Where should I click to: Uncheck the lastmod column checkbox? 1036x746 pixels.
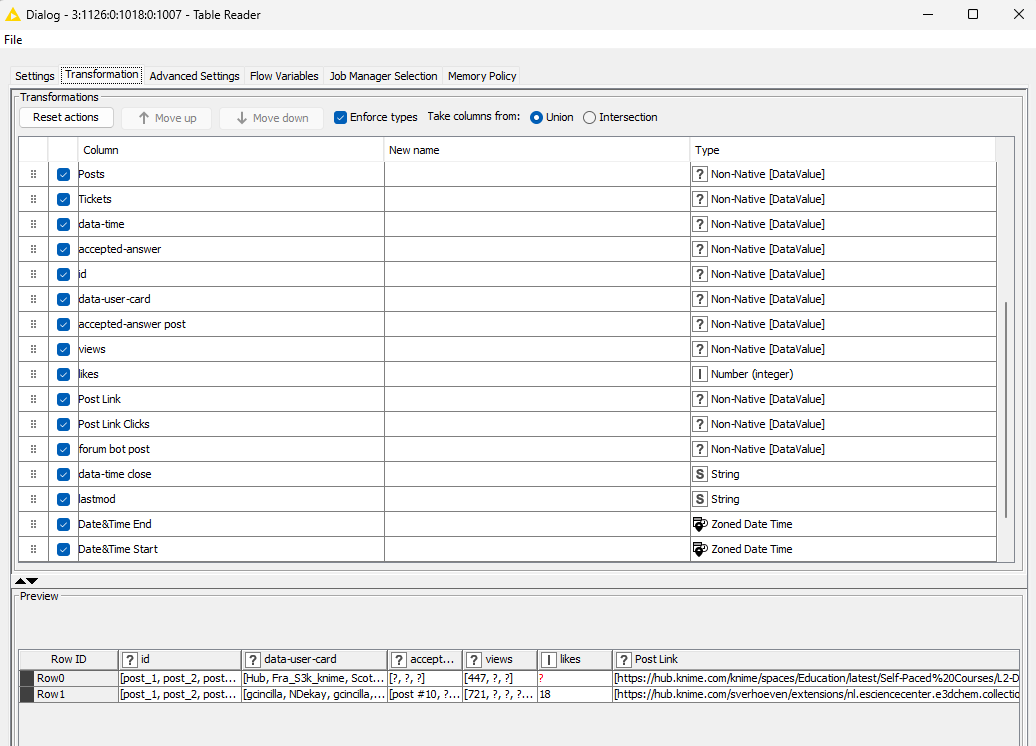(63, 500)
